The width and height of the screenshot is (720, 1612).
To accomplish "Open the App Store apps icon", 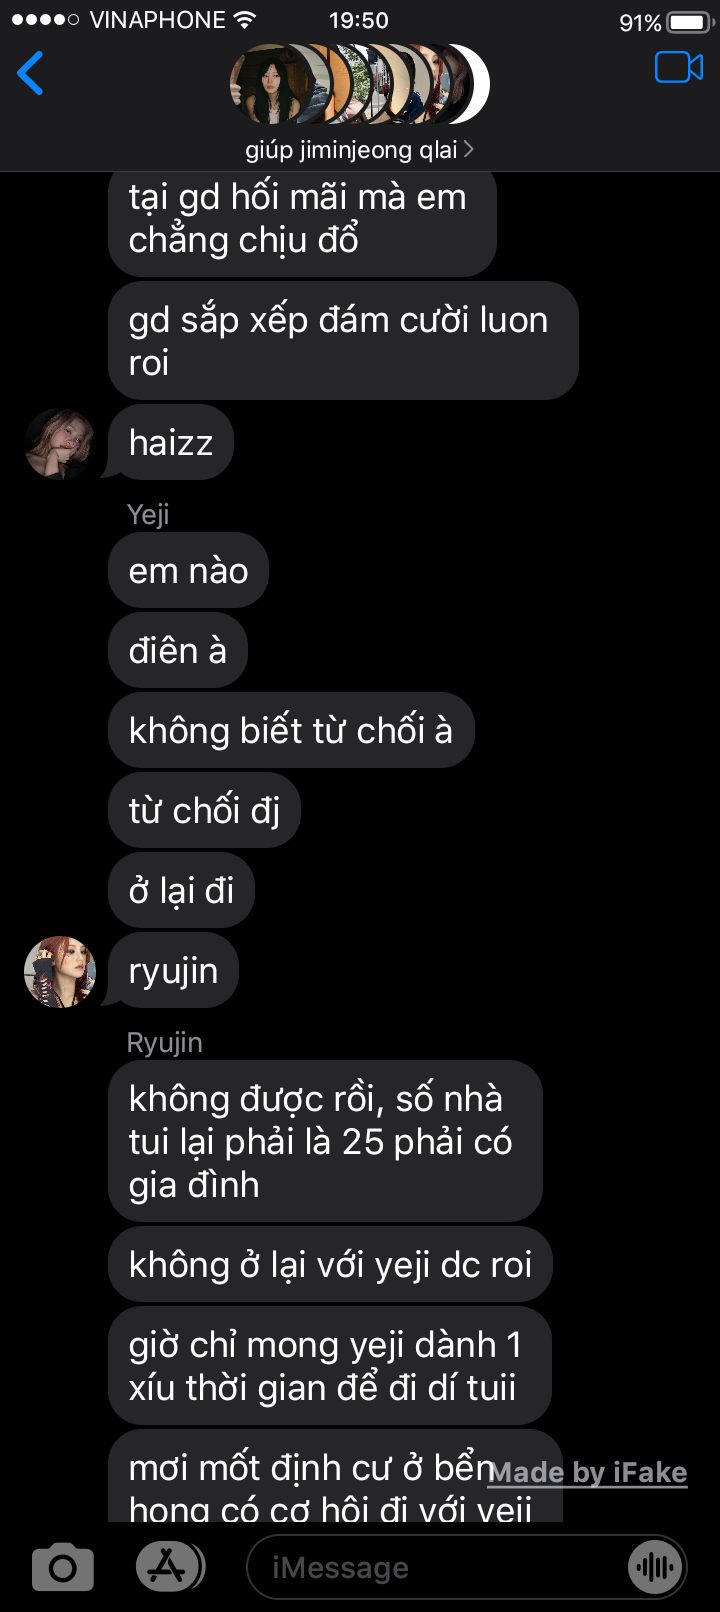I will coord(169,1566).
